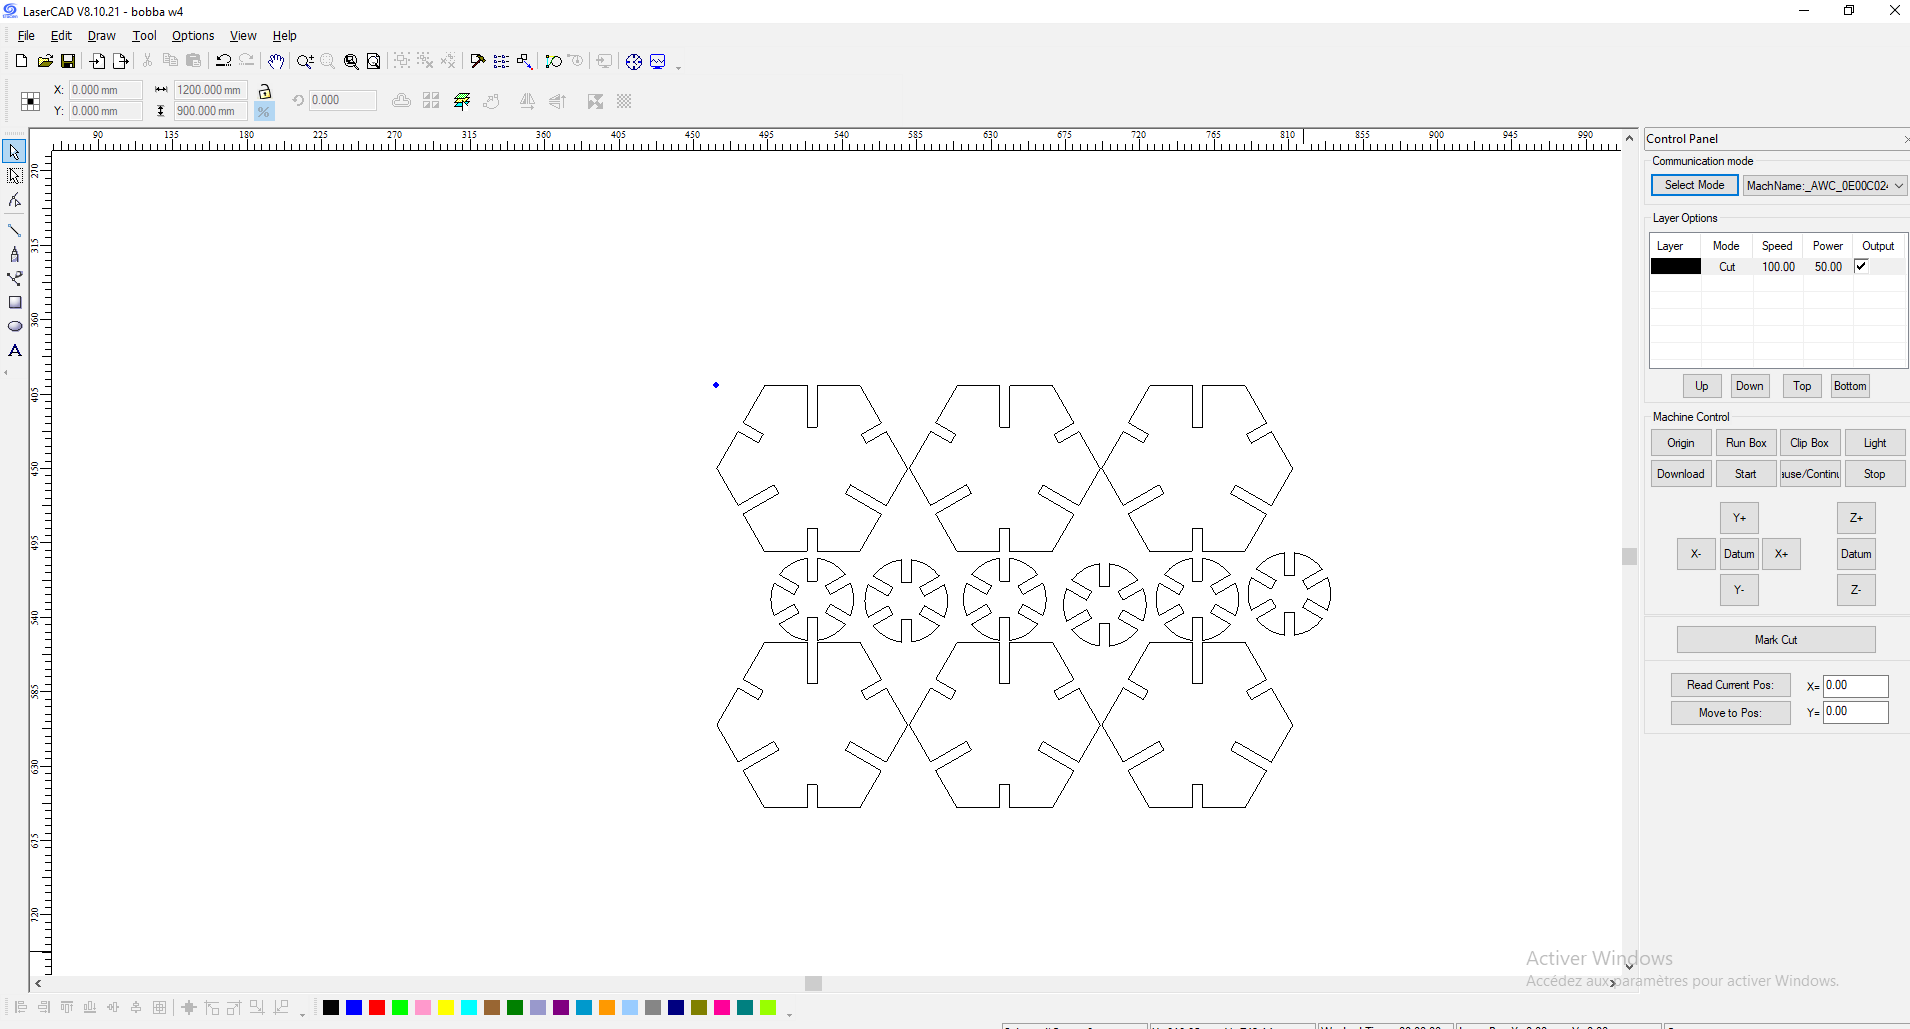This screenshot has width=1910, height=1029.
Task: Open the Edit menu
Action: click(61, 35)
